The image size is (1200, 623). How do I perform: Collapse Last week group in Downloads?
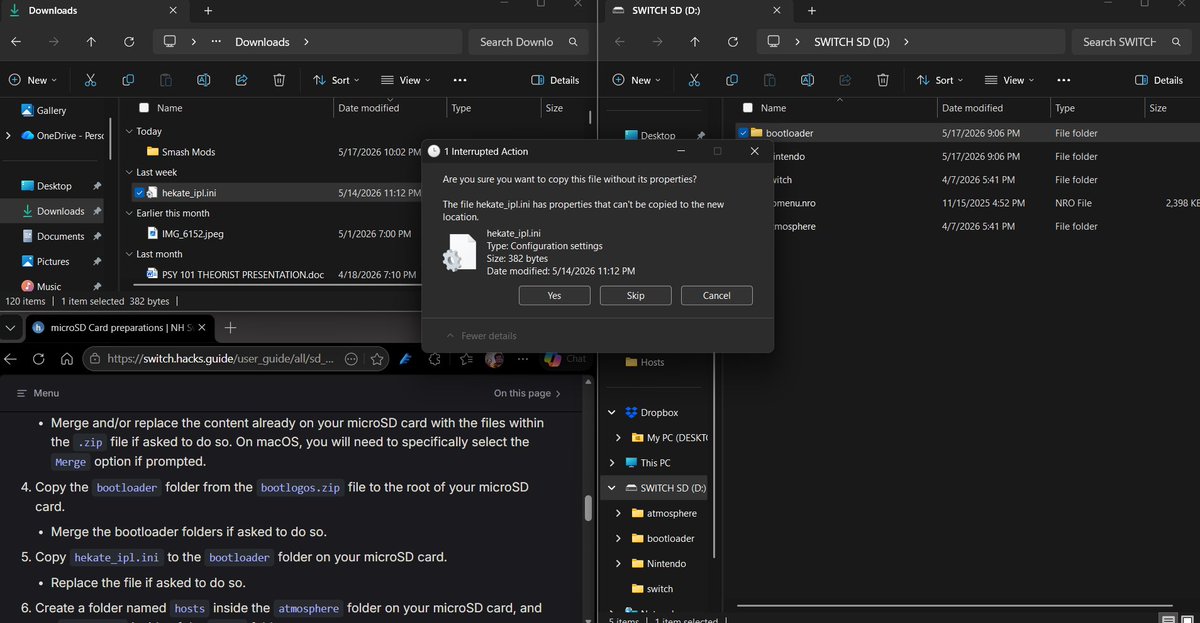[x=129, y=172]
